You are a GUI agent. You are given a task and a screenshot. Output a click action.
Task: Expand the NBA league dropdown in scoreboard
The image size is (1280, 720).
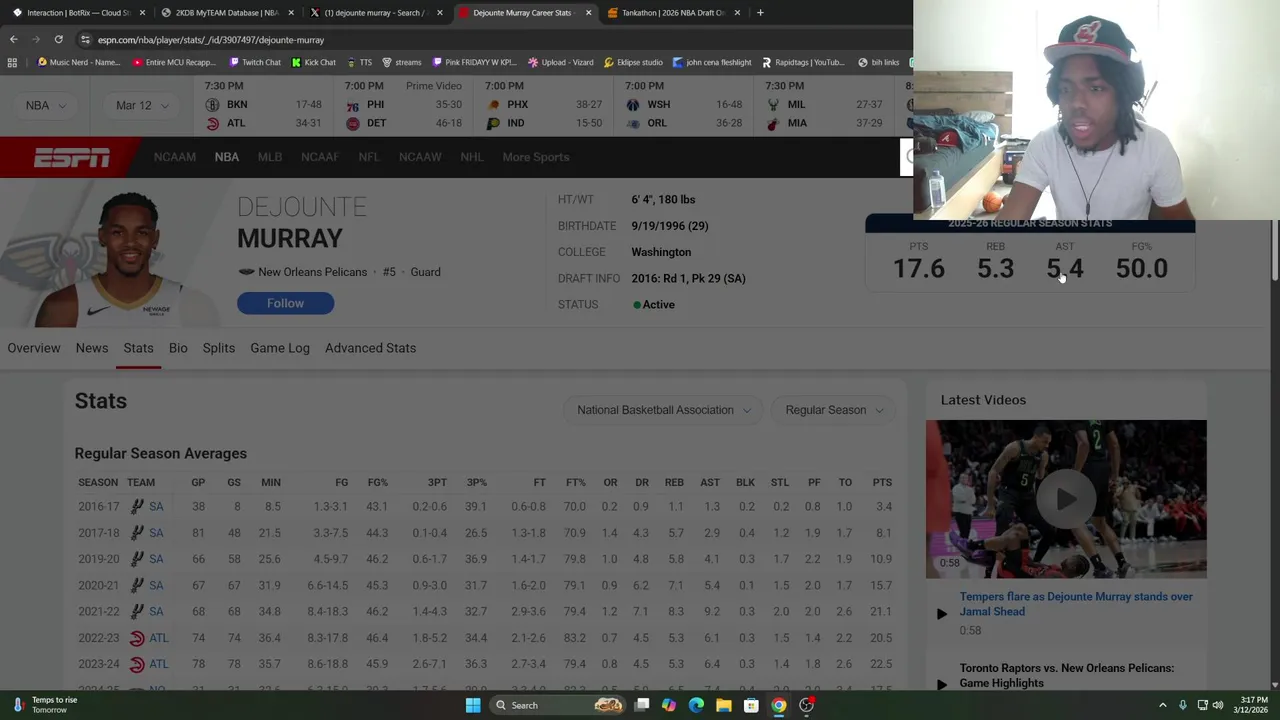coord(46,105)
